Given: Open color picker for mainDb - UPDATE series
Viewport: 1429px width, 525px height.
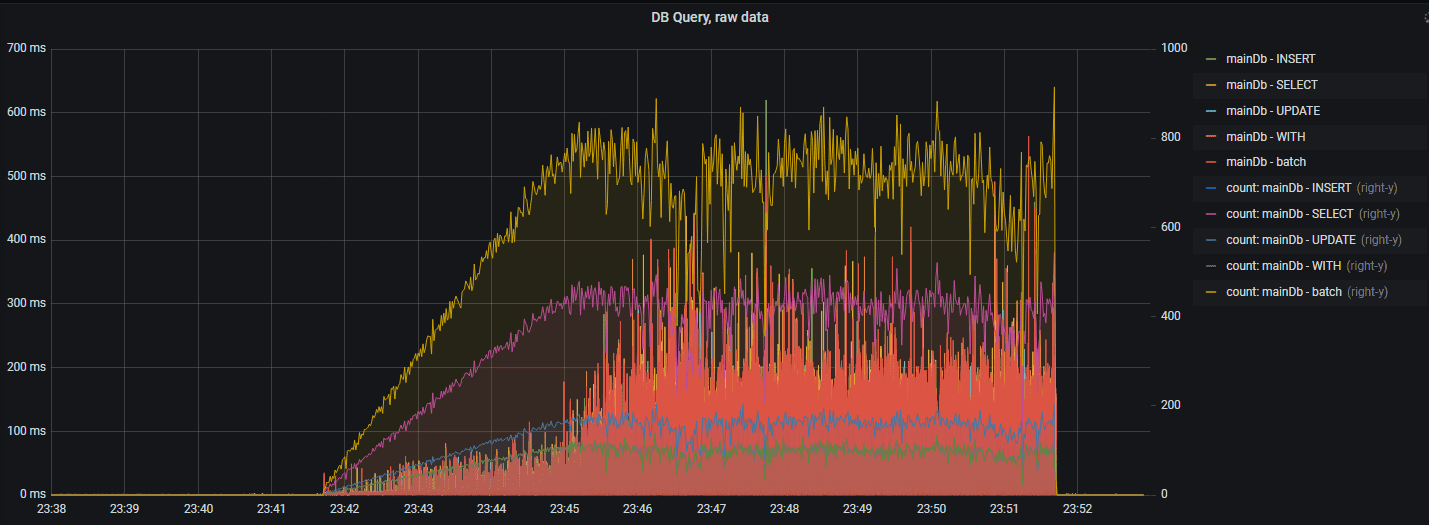Looking at the screenshot, I should pyautogui.click(x=1211, y=111).
